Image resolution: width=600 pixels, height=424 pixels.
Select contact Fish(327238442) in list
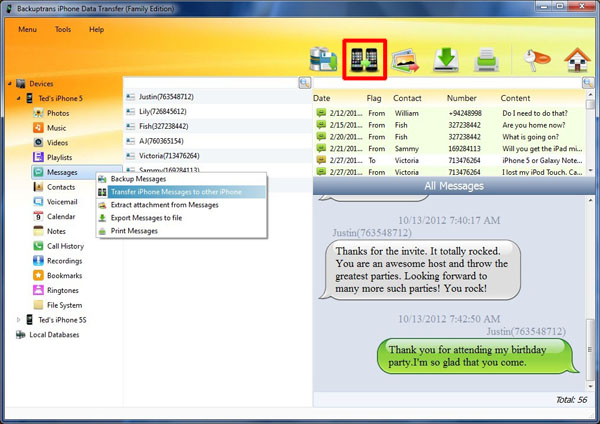[218, 126]
